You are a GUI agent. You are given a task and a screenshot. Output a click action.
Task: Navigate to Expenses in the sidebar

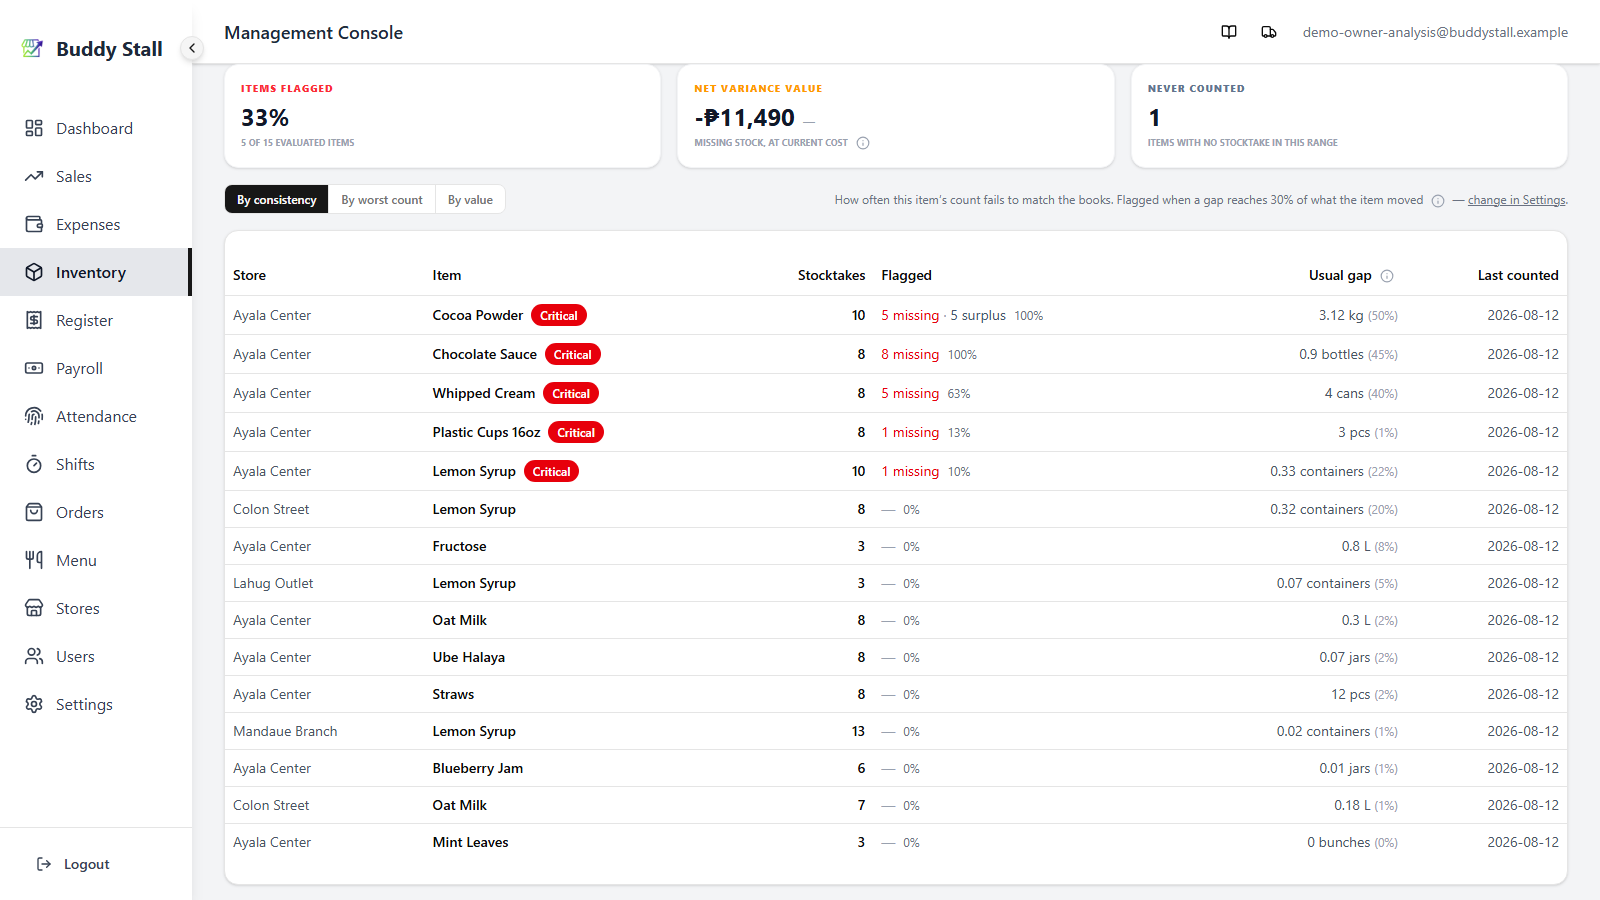coord(96,224)
